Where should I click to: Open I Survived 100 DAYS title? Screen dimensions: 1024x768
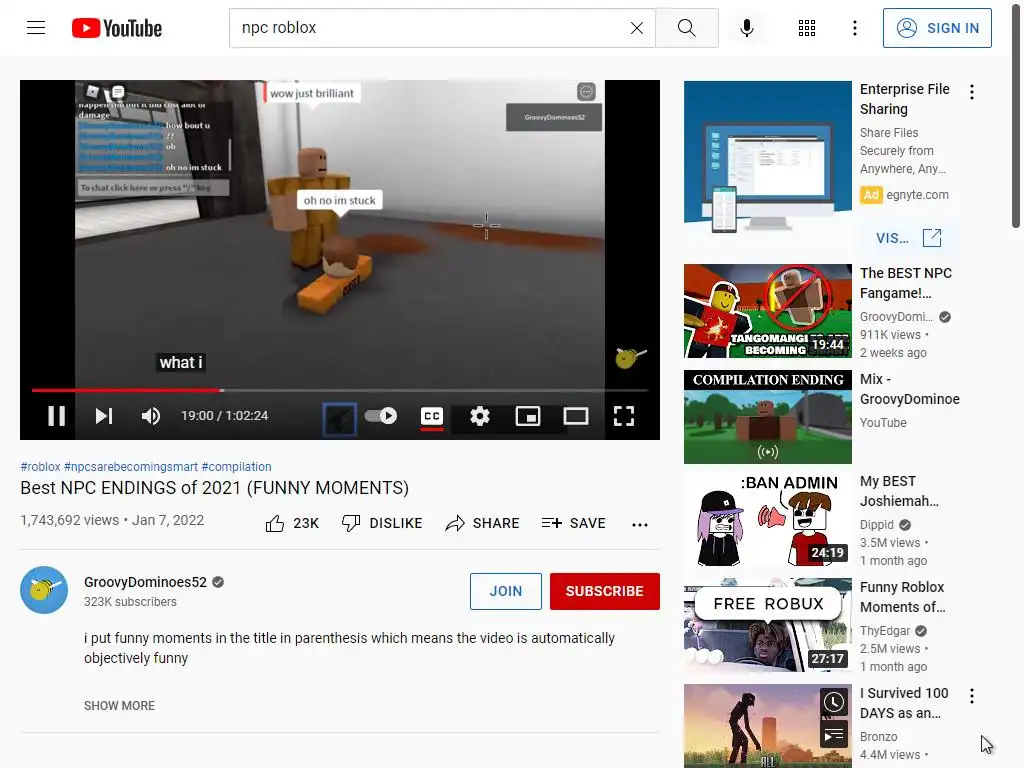pyautogui.click(x=904, y=703)
